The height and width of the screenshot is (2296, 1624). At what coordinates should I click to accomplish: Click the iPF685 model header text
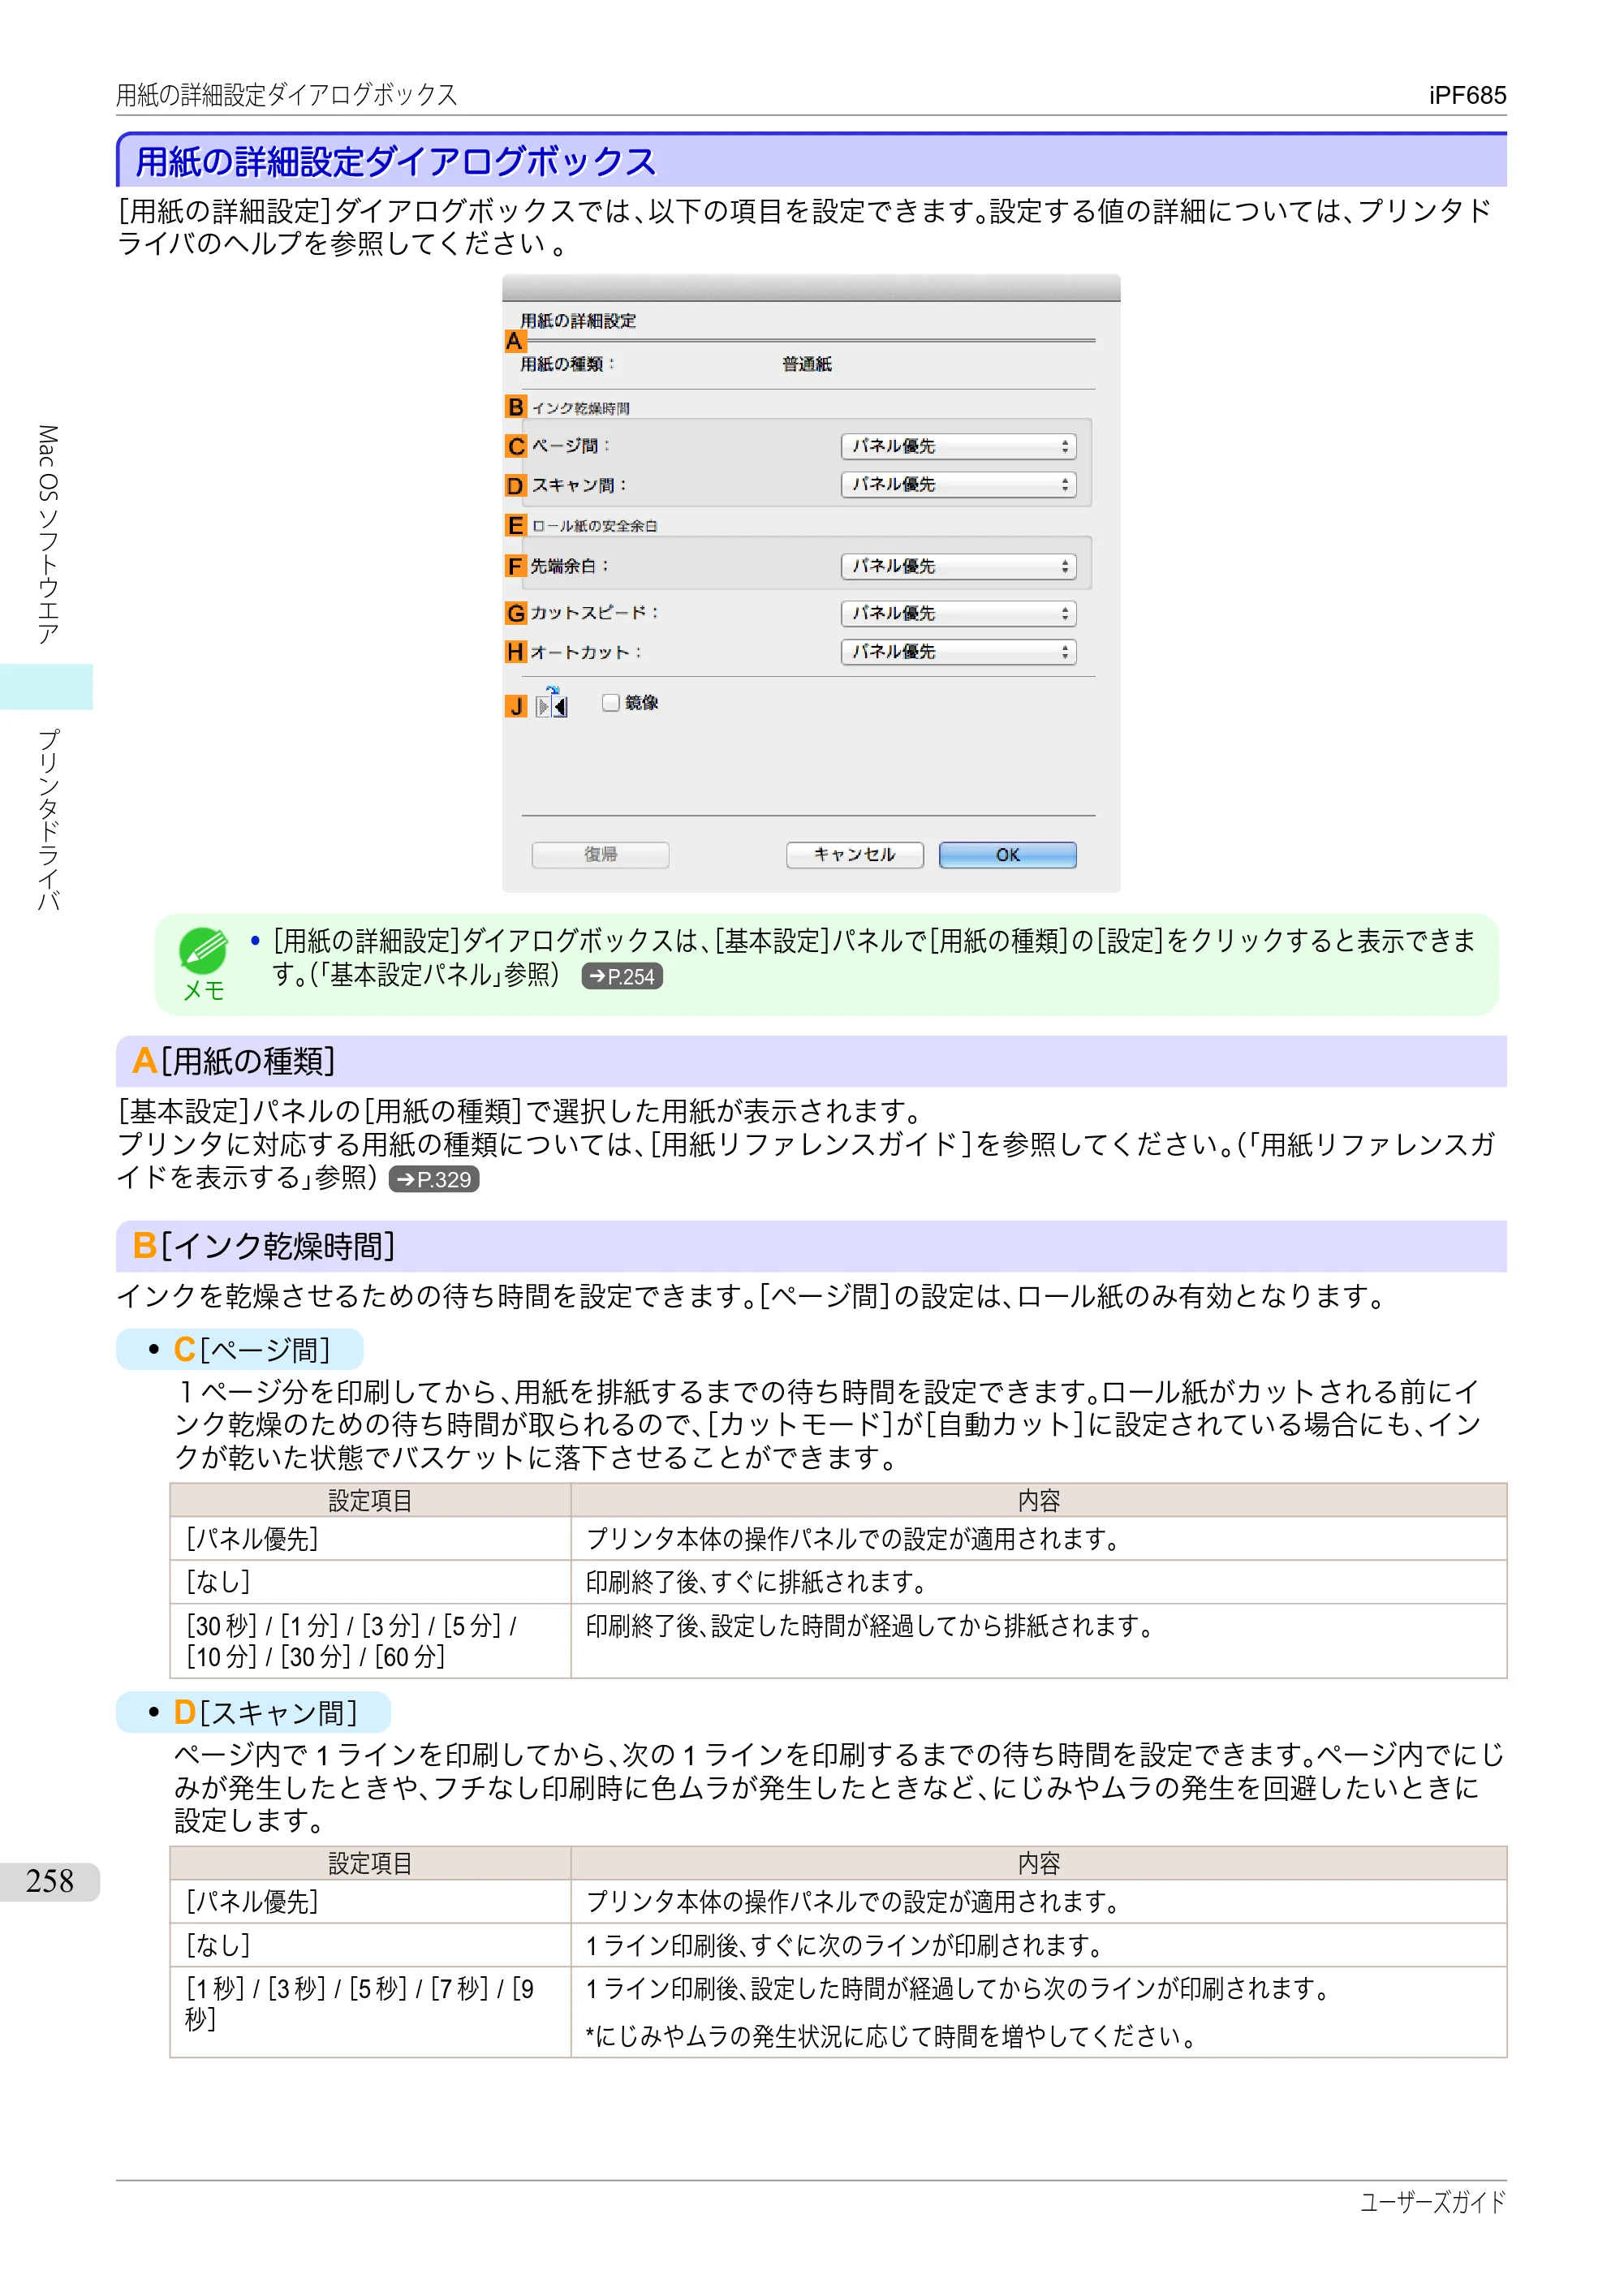coord(1467,96)
